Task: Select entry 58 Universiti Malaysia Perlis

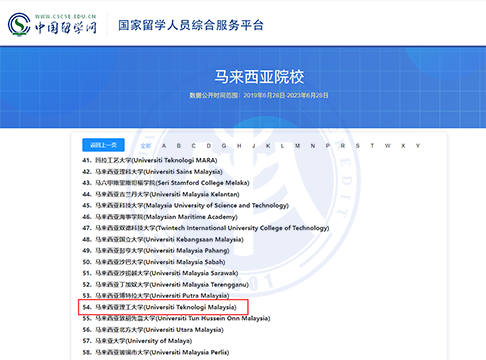Action: coord(156,352)
